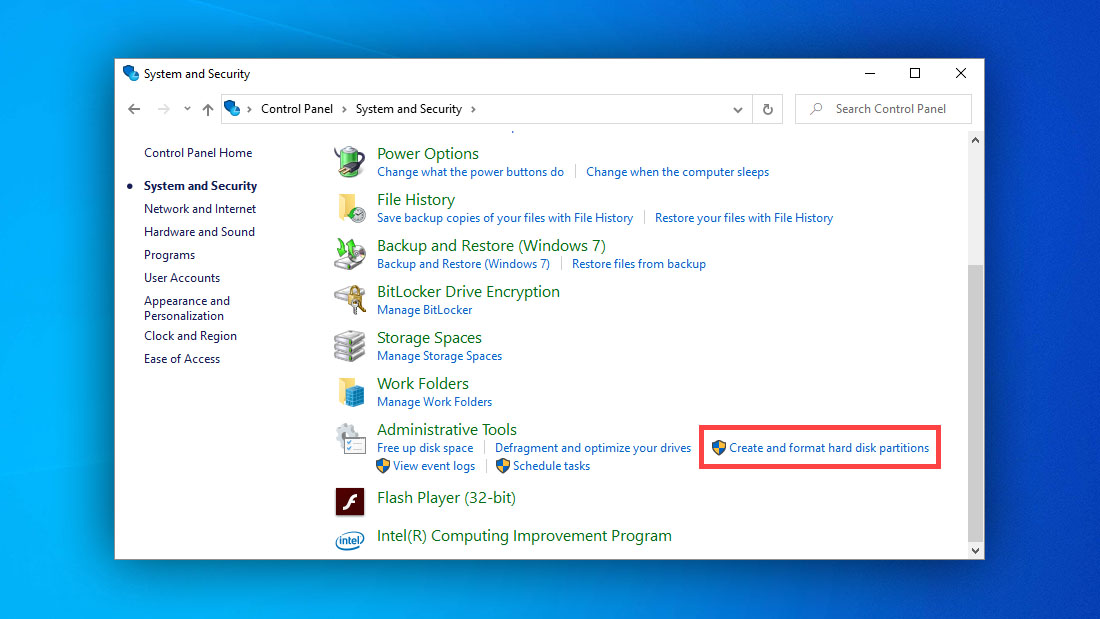The width and height of the screenshot is (1100, 619).
Task: Click the Storage Spaces drives icon
Action: coord(349,346)
